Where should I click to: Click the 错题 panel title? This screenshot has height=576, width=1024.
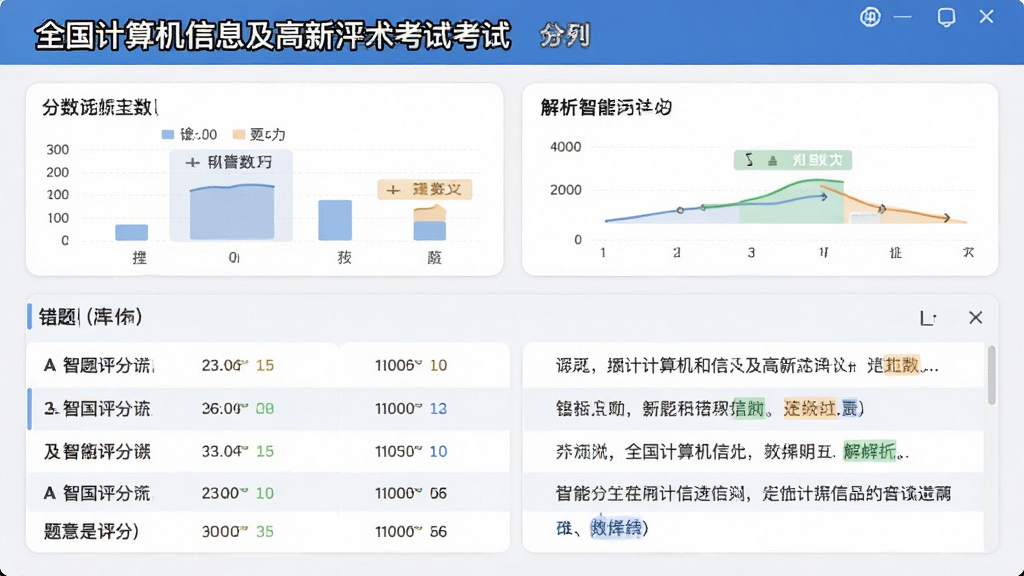pos(90,317)
